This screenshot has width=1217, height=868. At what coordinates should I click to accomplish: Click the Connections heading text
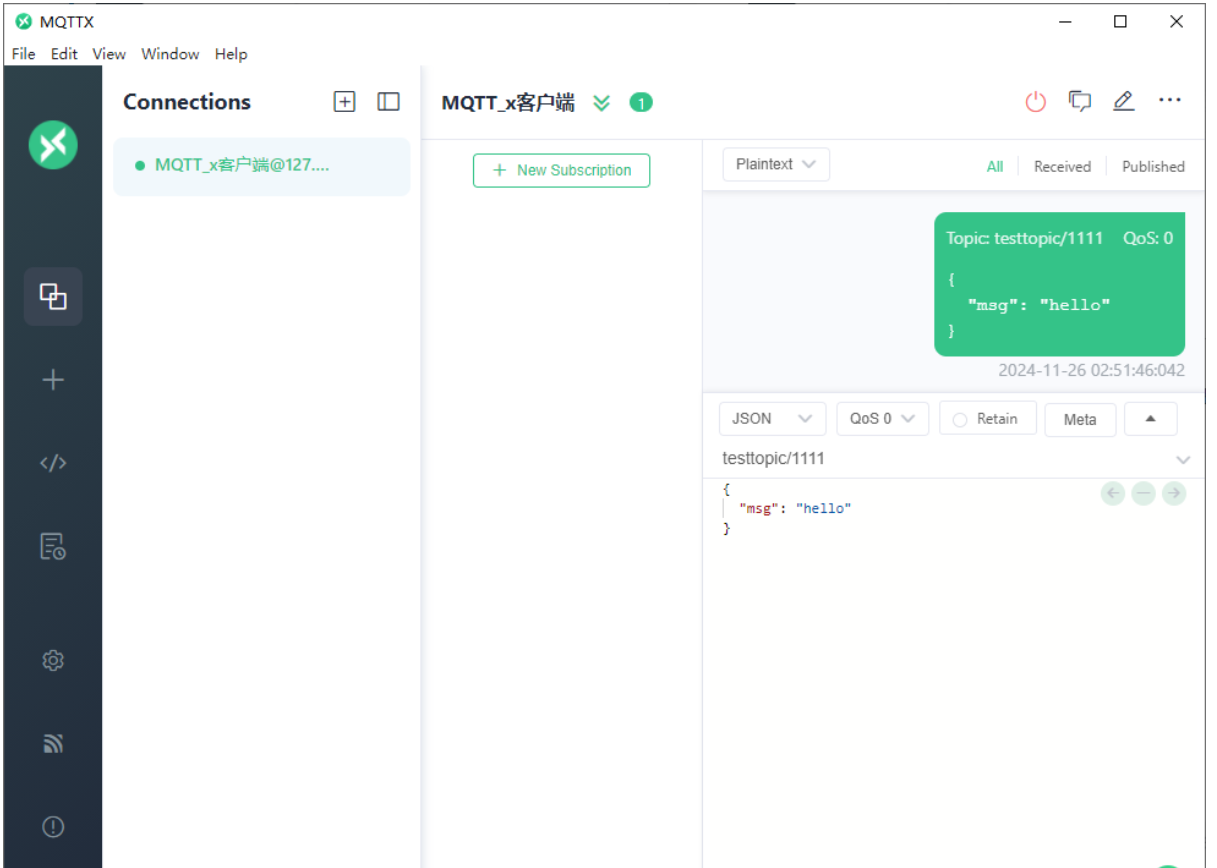(x=187, y=102)
